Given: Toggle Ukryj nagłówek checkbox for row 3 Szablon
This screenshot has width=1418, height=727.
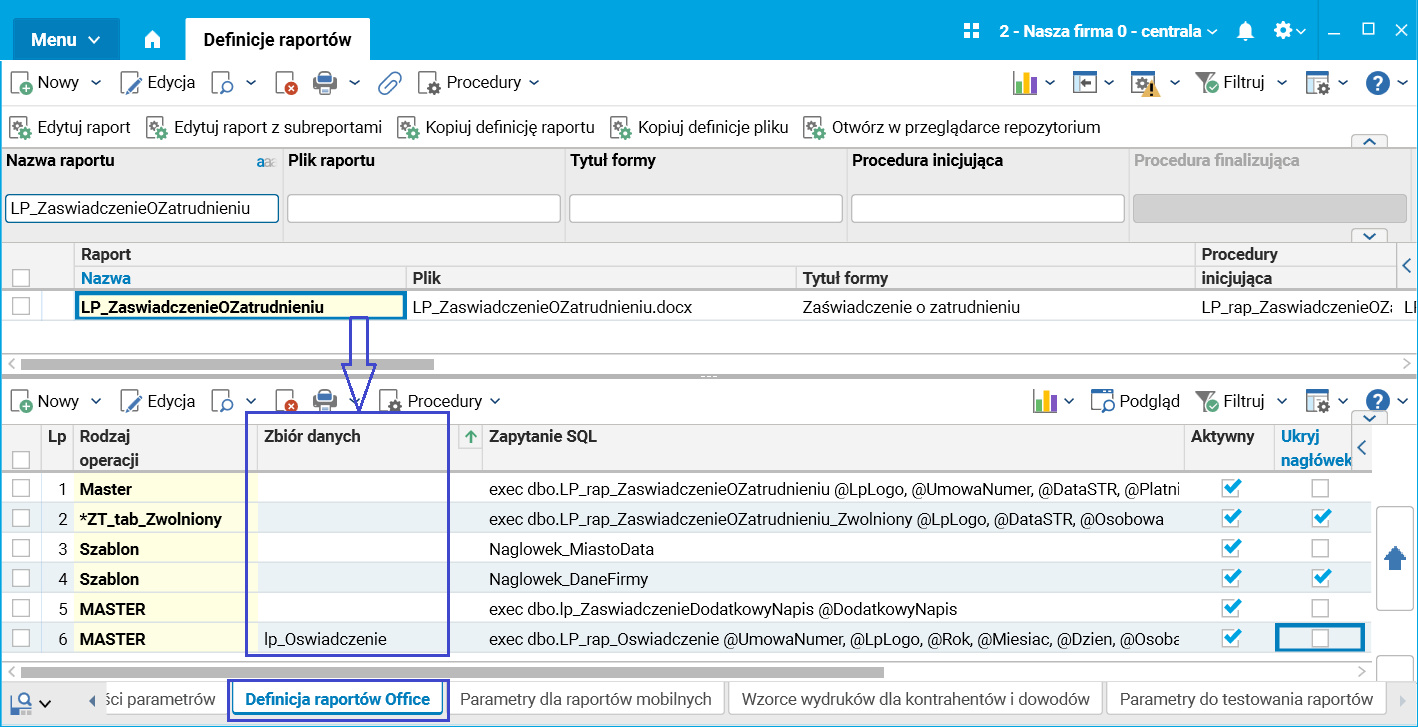Looking at the screenshot, I should coord(1320,548).
